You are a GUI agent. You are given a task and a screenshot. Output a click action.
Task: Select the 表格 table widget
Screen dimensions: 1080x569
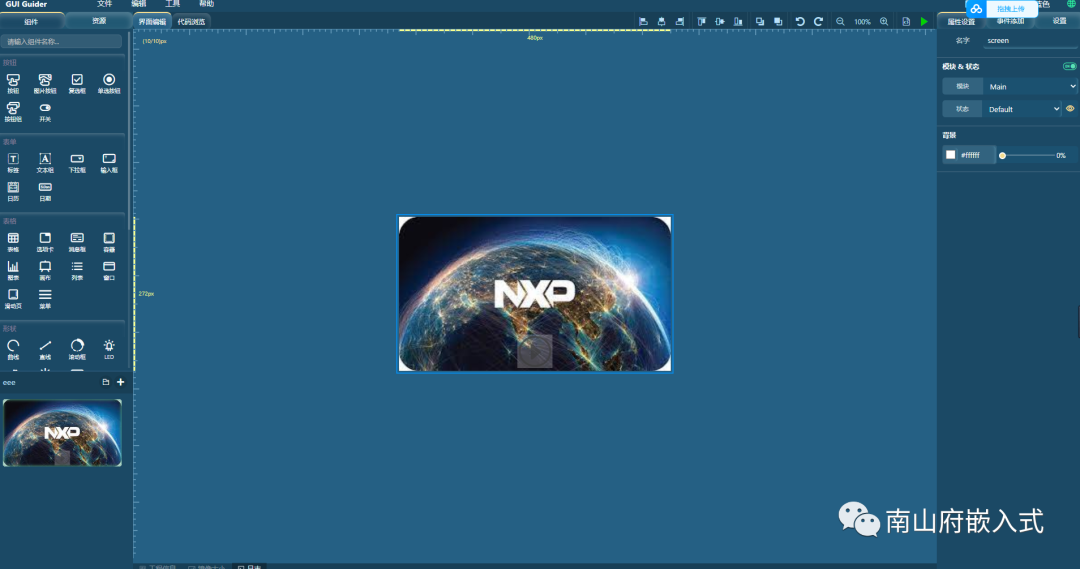[13, 242]
